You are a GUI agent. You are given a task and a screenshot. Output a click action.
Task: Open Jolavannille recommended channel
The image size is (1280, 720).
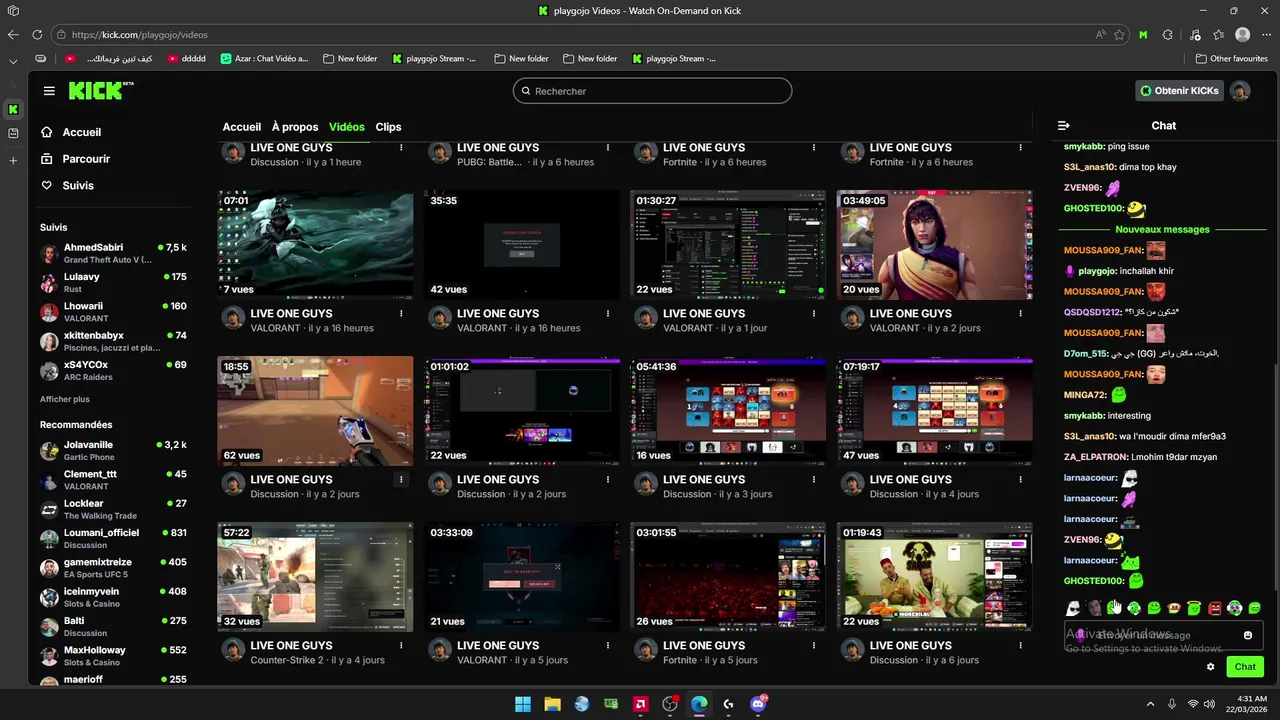[114, 450]
